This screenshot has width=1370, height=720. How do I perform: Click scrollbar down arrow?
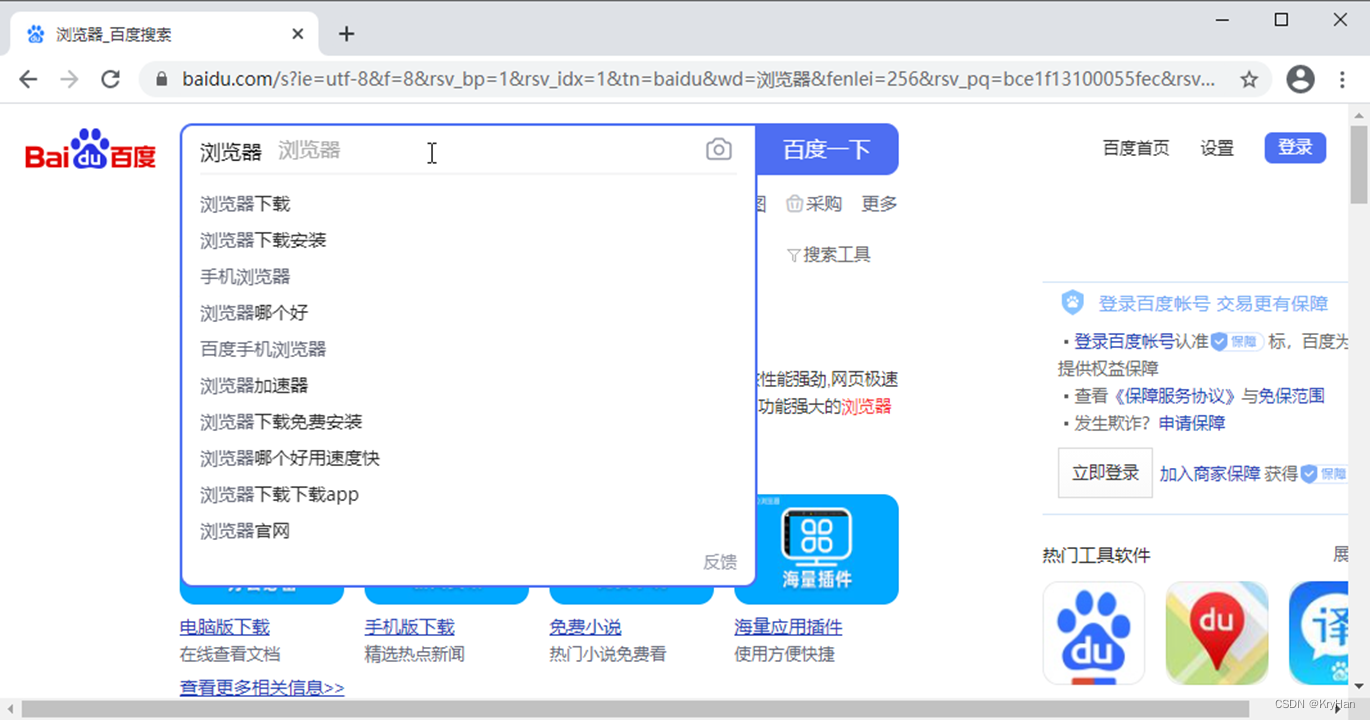pyautogui.click(x=1359, y=687)
